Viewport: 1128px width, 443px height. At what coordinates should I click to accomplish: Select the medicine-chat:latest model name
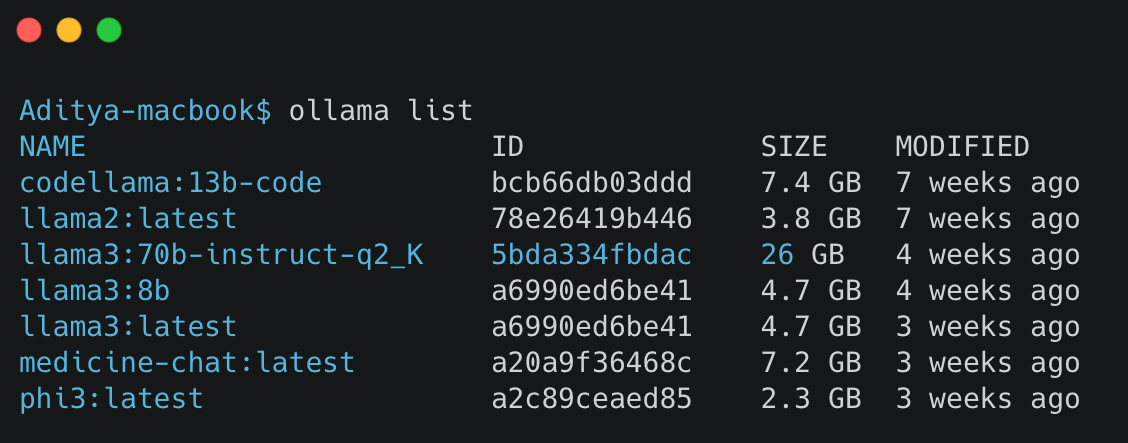tap(187, 362)
